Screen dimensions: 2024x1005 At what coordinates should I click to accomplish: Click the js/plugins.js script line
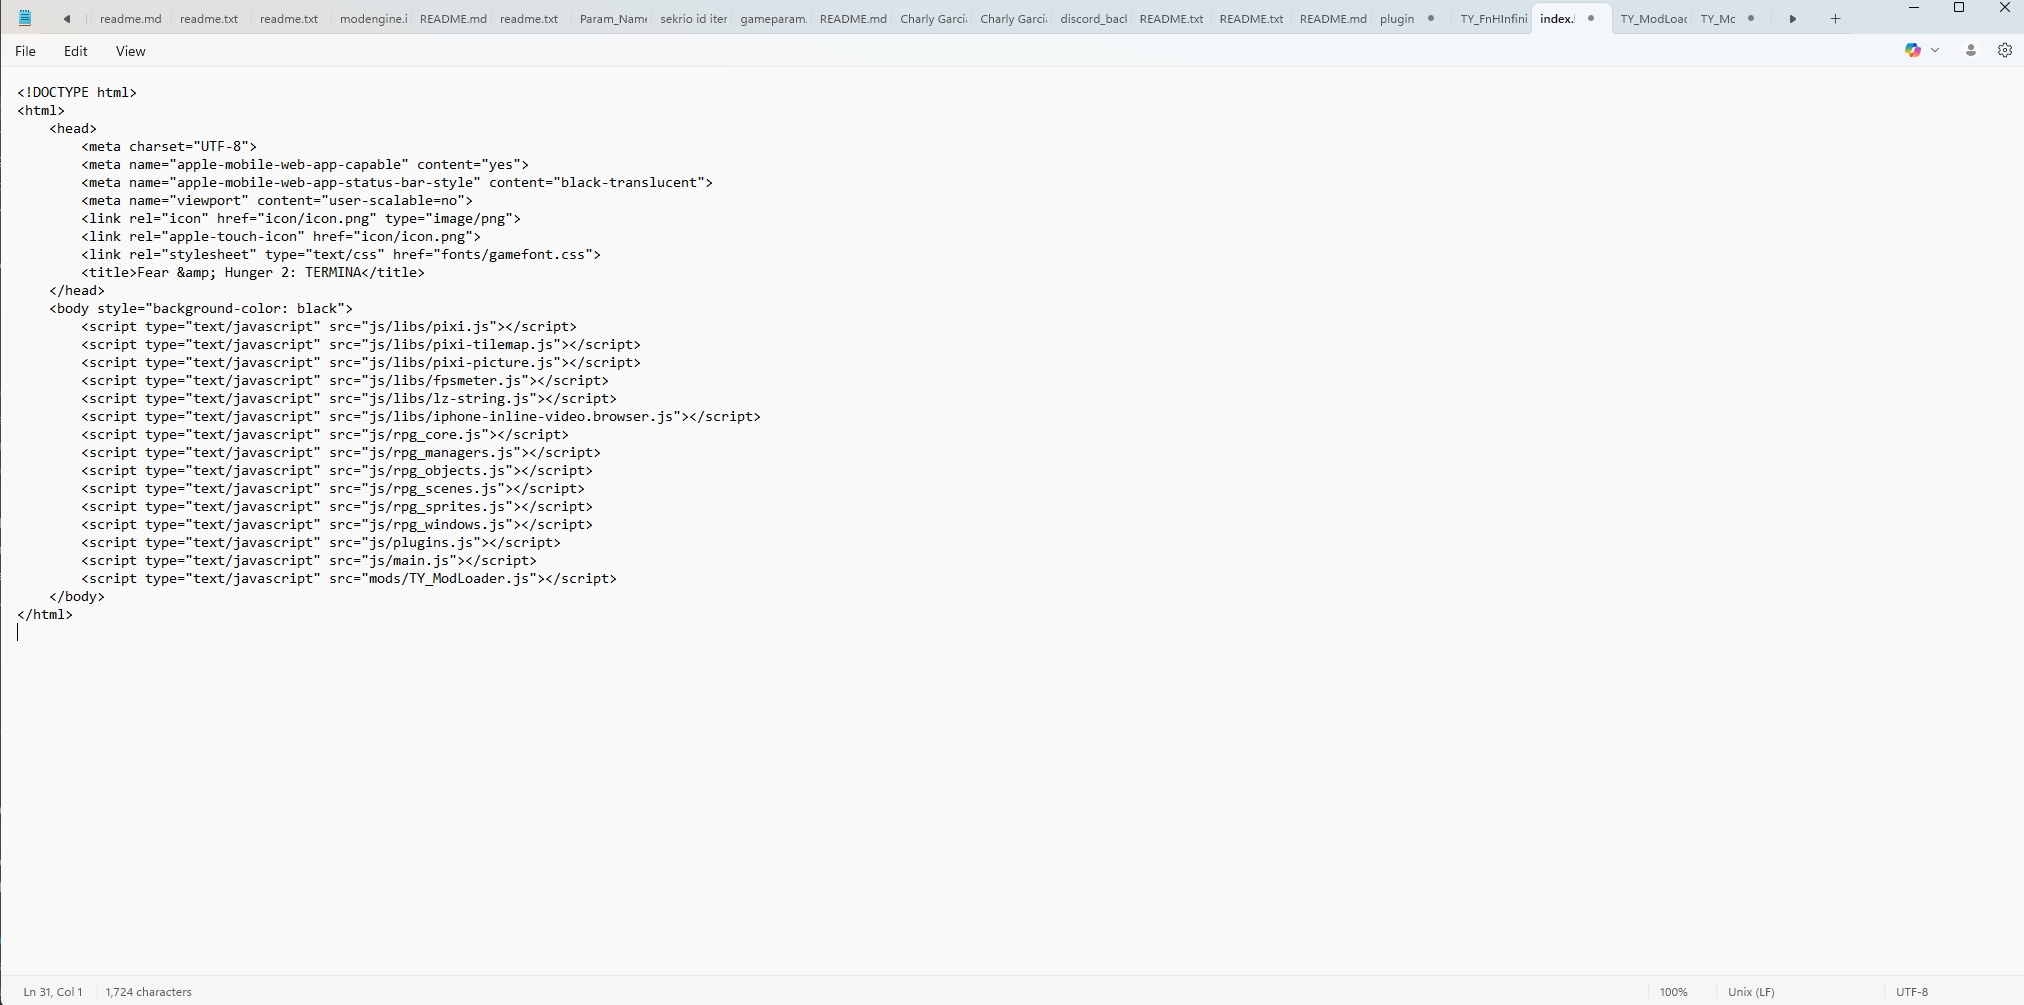pyautogui.click(x=321, y=542)
